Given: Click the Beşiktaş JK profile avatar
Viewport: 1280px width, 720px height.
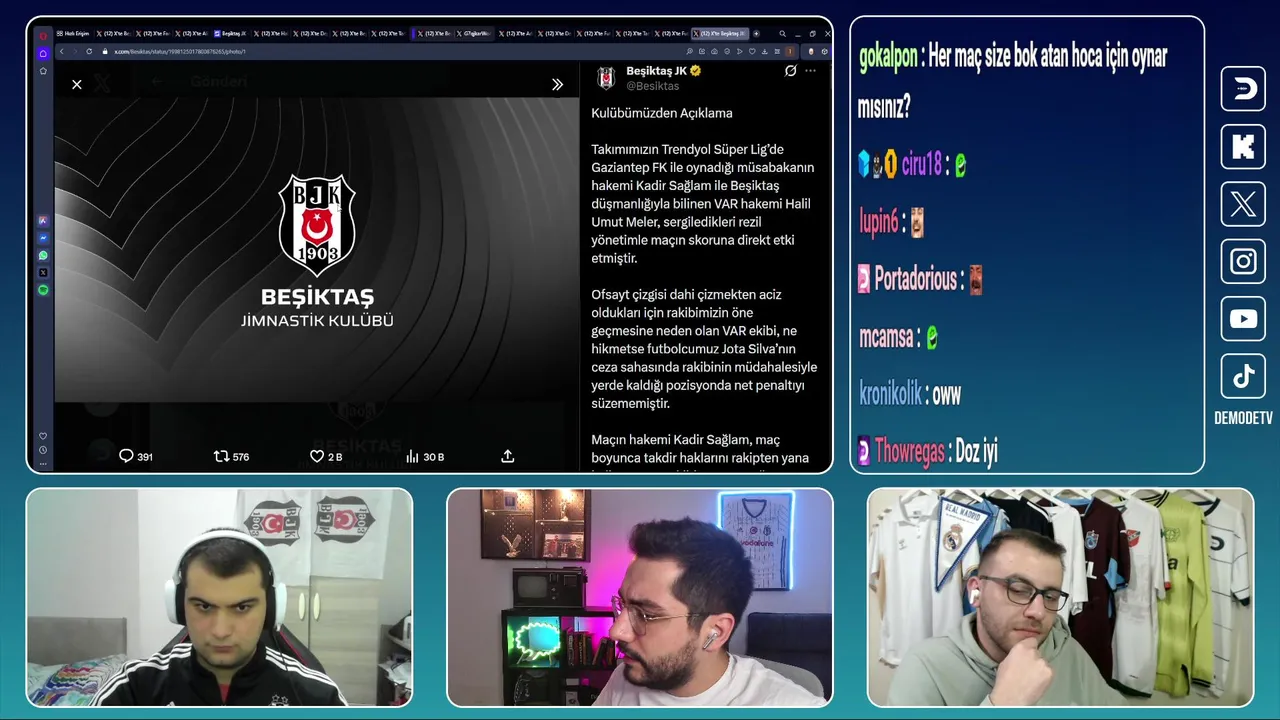Looking at the screenshot, I should click(x=605, y=78).
